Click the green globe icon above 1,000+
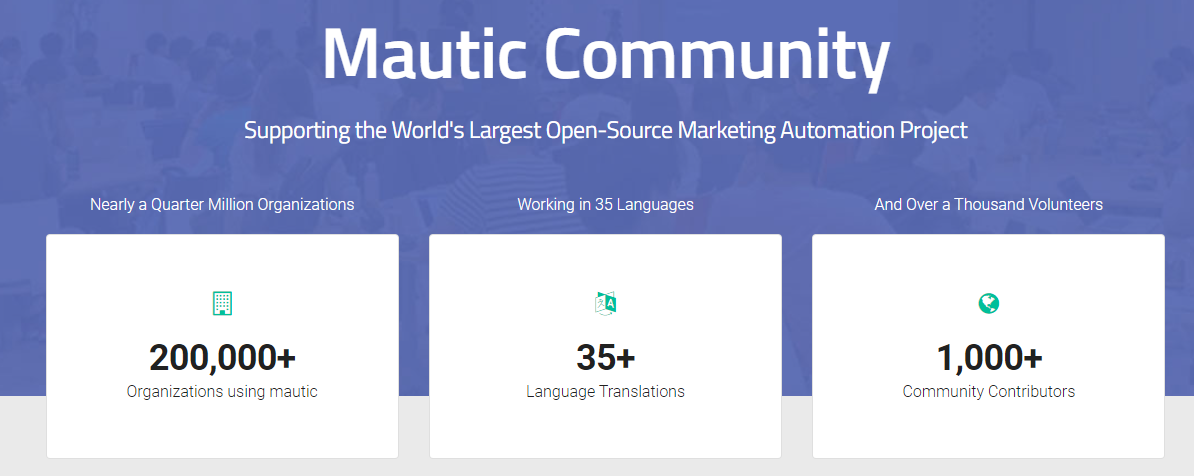The height and width of the screenshot is (476, 1194). (x=988, y=303)
